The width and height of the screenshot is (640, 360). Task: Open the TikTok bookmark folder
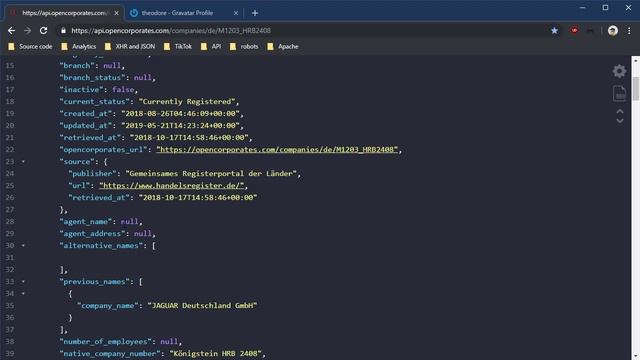(178, 47)
